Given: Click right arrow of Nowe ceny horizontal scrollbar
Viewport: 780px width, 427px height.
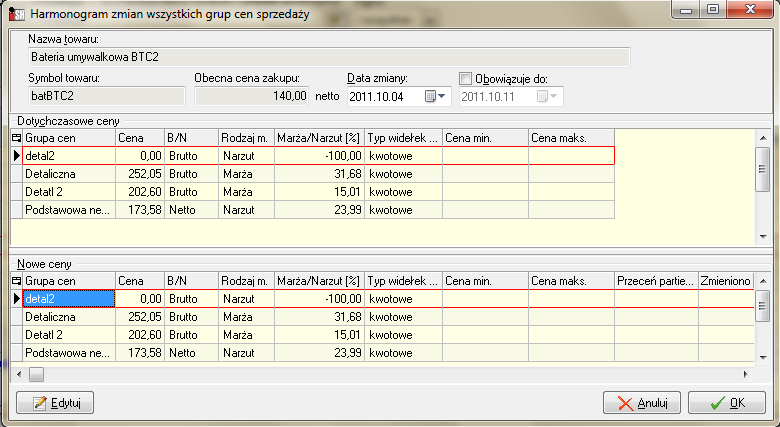Looking at the screenshot, I should point(746,374).
